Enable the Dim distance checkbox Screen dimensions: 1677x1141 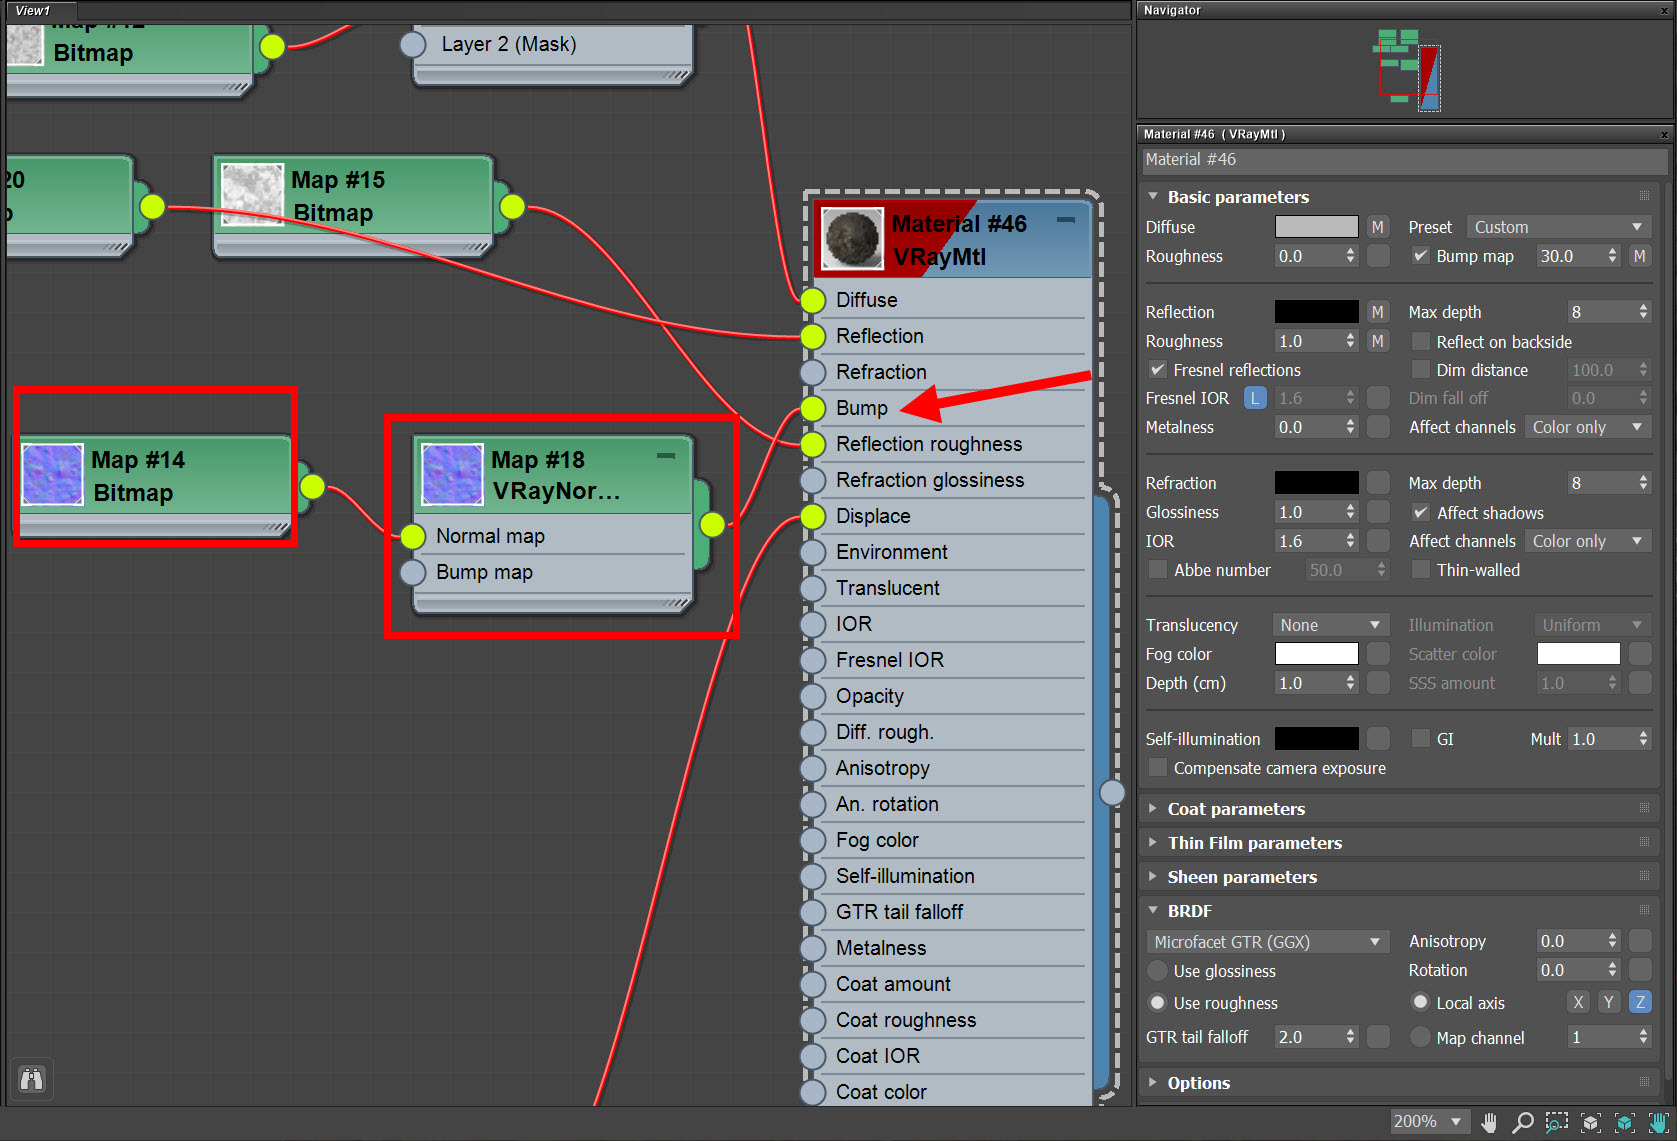pos(1420,370)
